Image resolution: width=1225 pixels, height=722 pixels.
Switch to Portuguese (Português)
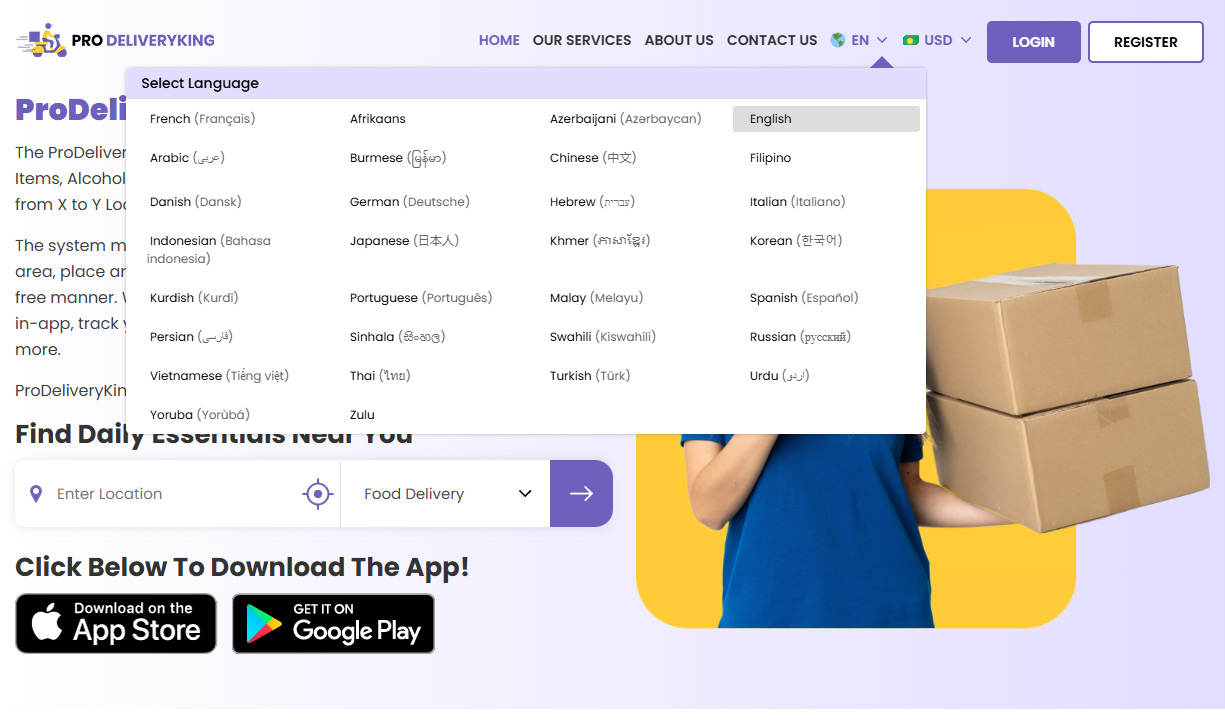pos(421,298)
